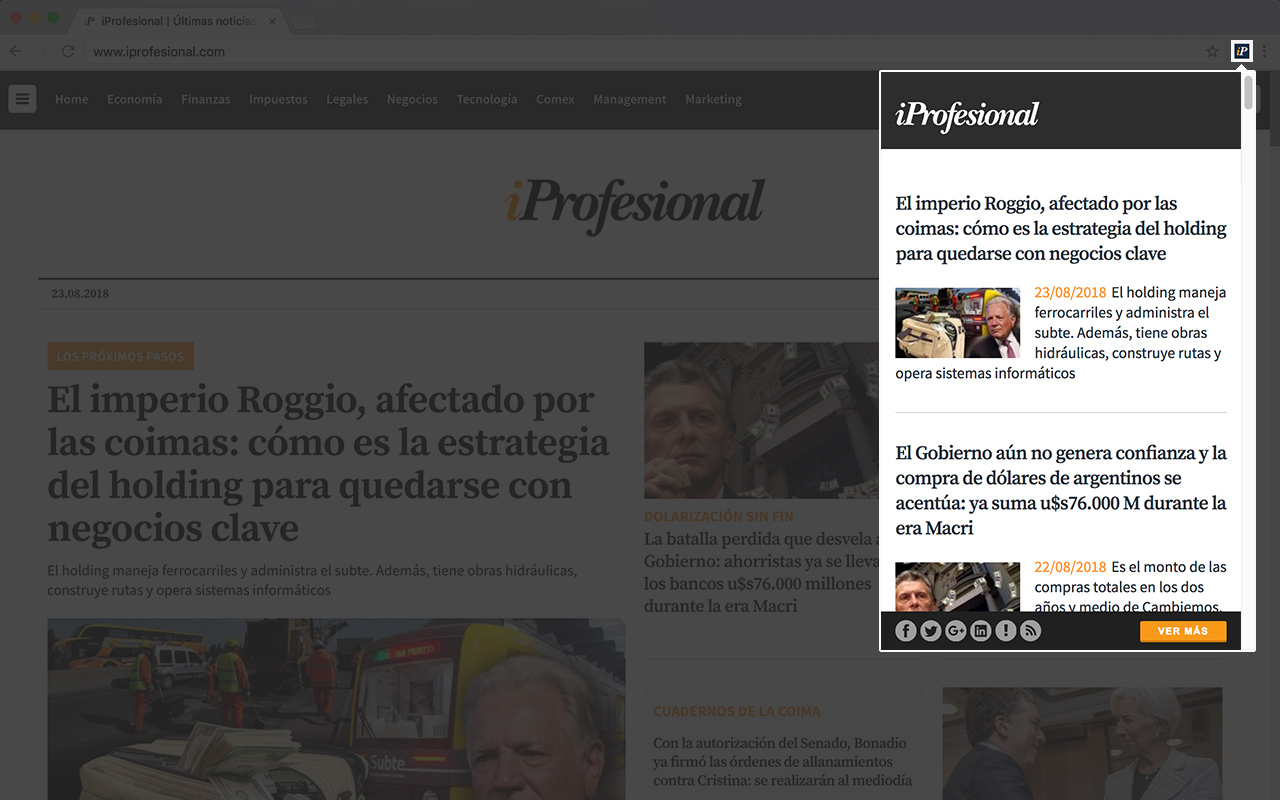The height and width of the screenshot is (800, 1280).
Task: Click the iProfesional logo in popup header
Action: point(967,115)
